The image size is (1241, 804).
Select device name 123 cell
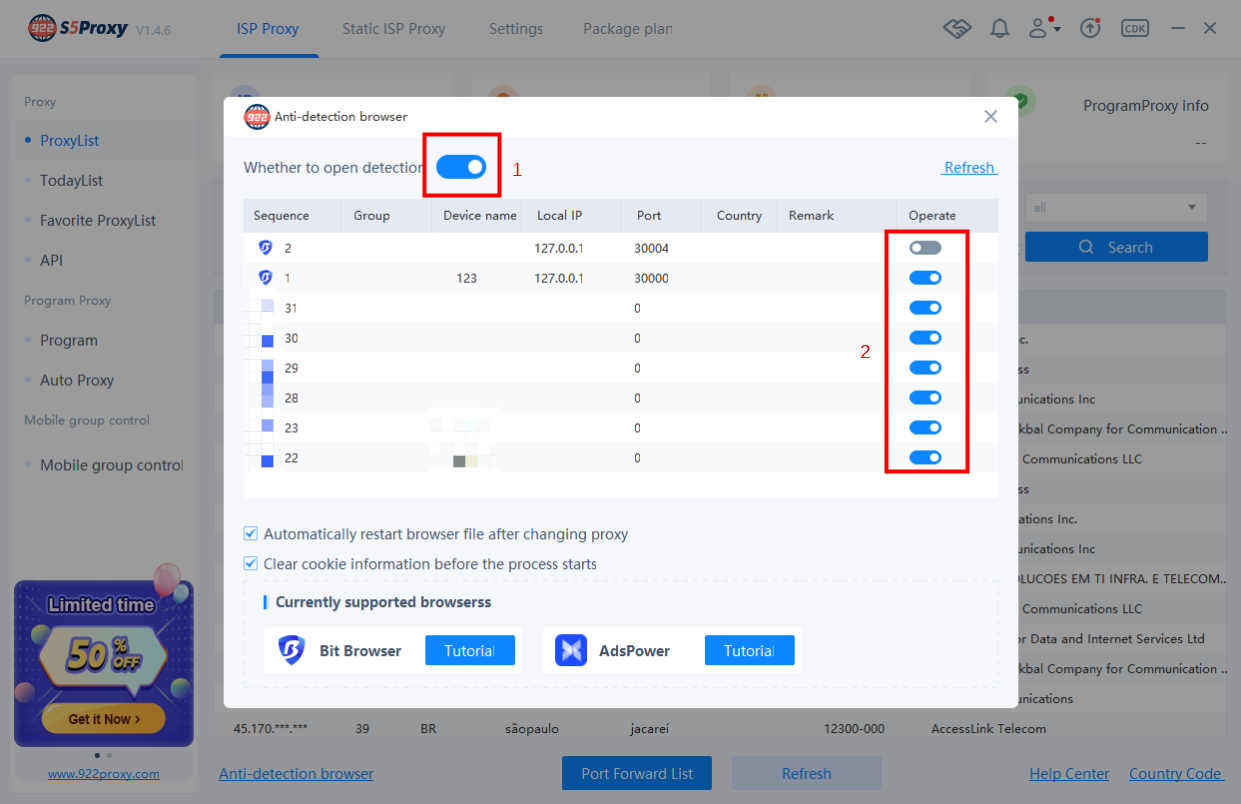click(466, 278)
